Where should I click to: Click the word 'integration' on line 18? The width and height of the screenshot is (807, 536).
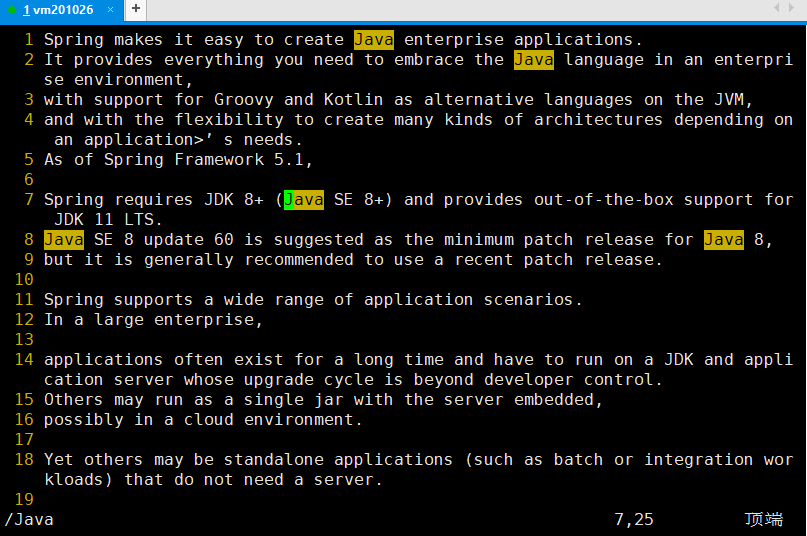click(699, 460)
